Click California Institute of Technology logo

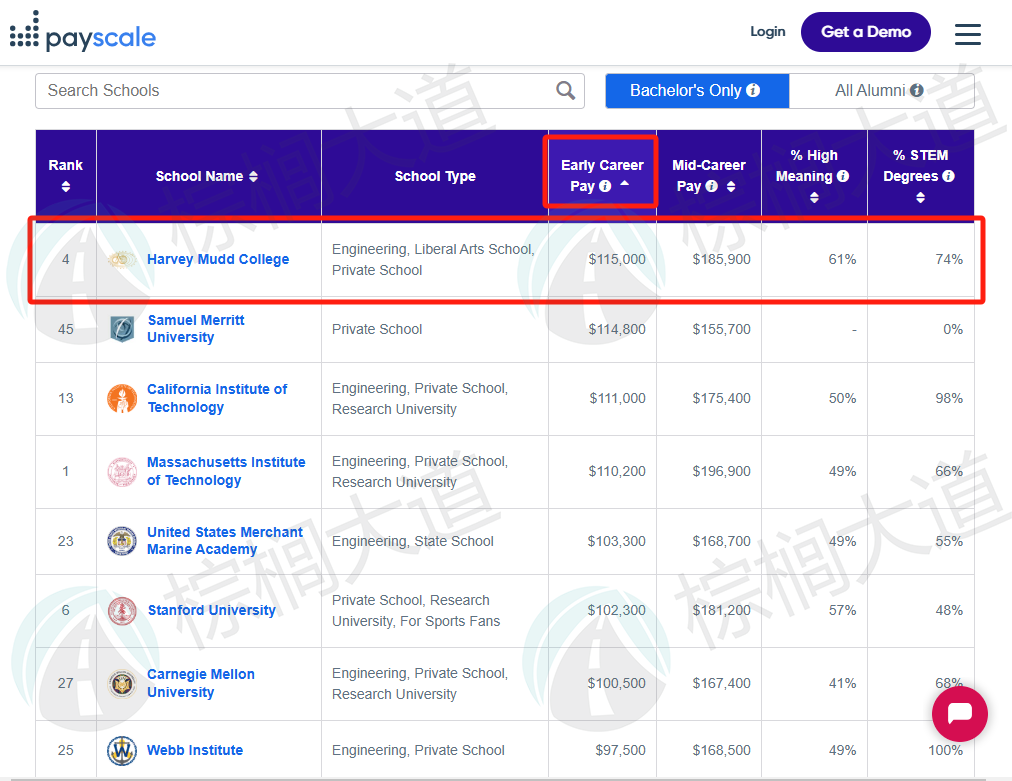point(122,398)
